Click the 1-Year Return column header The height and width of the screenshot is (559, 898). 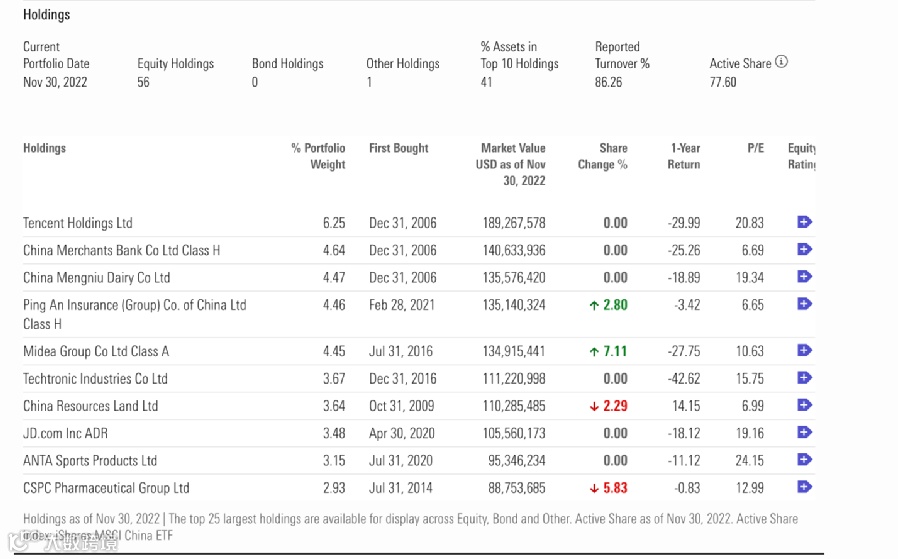coord(684,156)
